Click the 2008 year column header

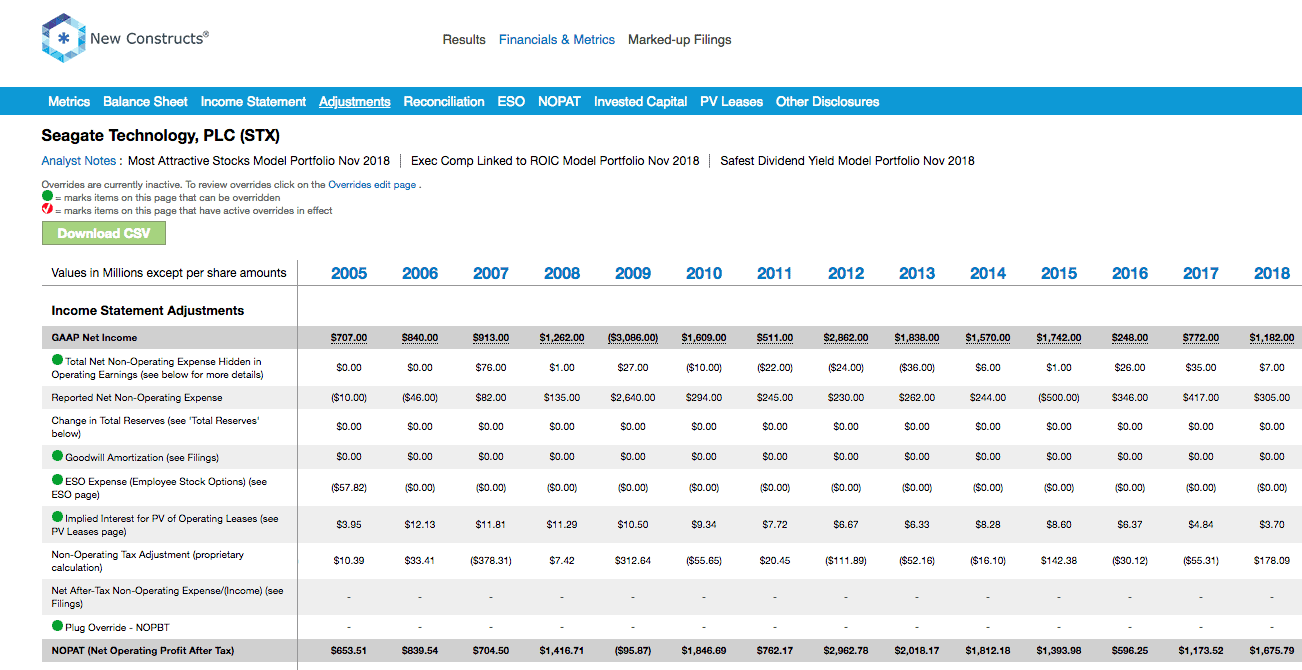pos(562,273)
